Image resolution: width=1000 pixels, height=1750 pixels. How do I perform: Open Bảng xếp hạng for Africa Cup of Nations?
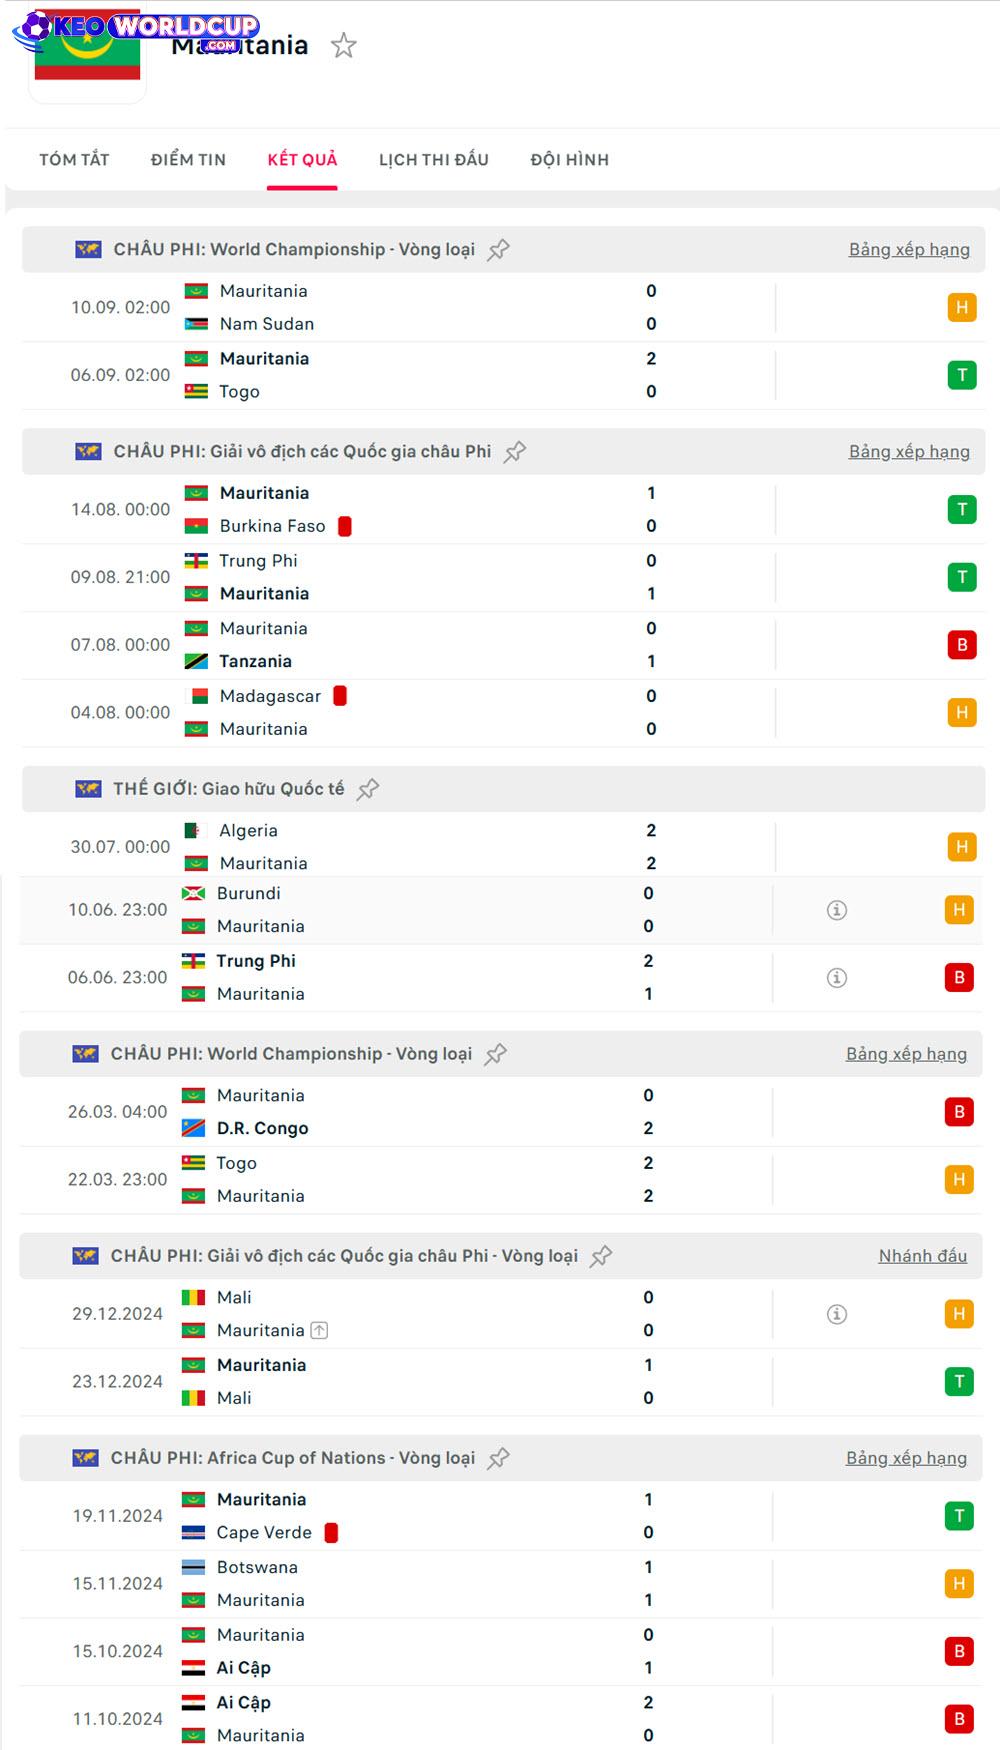point(906,1458)
